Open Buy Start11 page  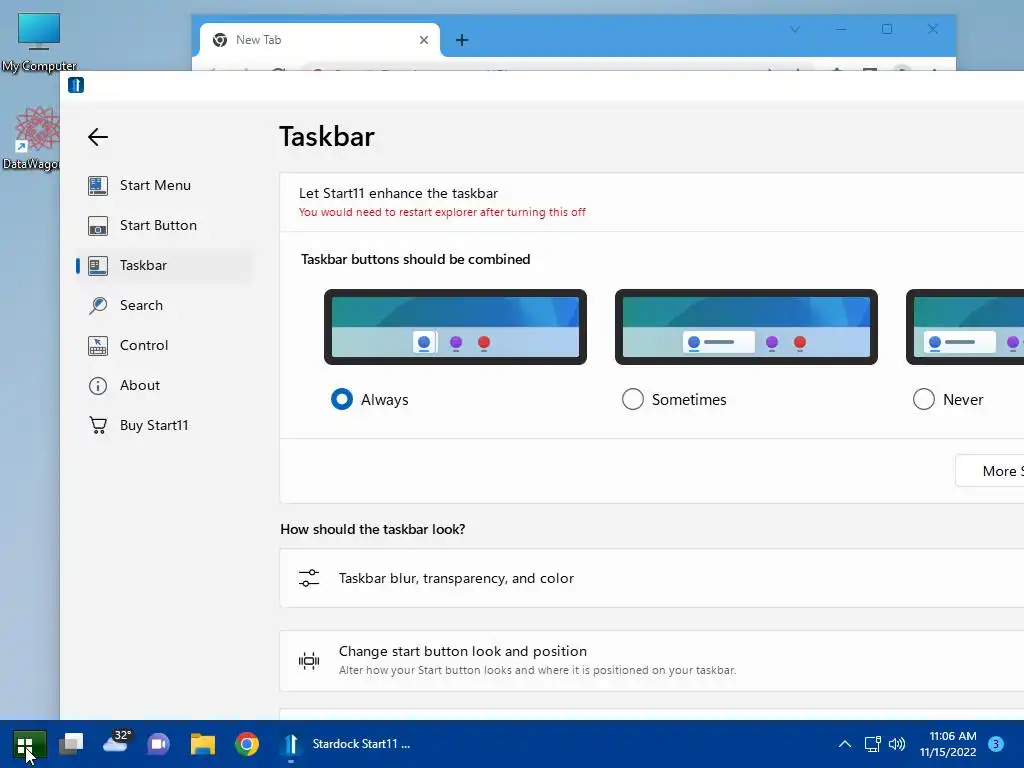[x=164, y=425]
